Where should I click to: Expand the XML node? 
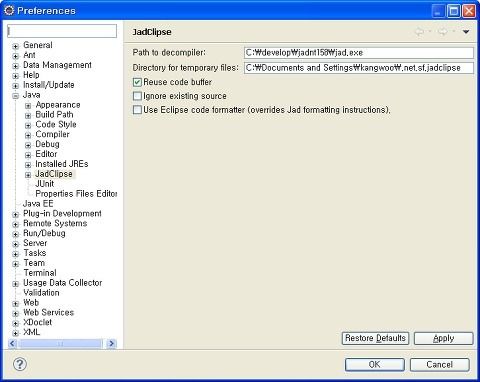[x=15, y=333]
